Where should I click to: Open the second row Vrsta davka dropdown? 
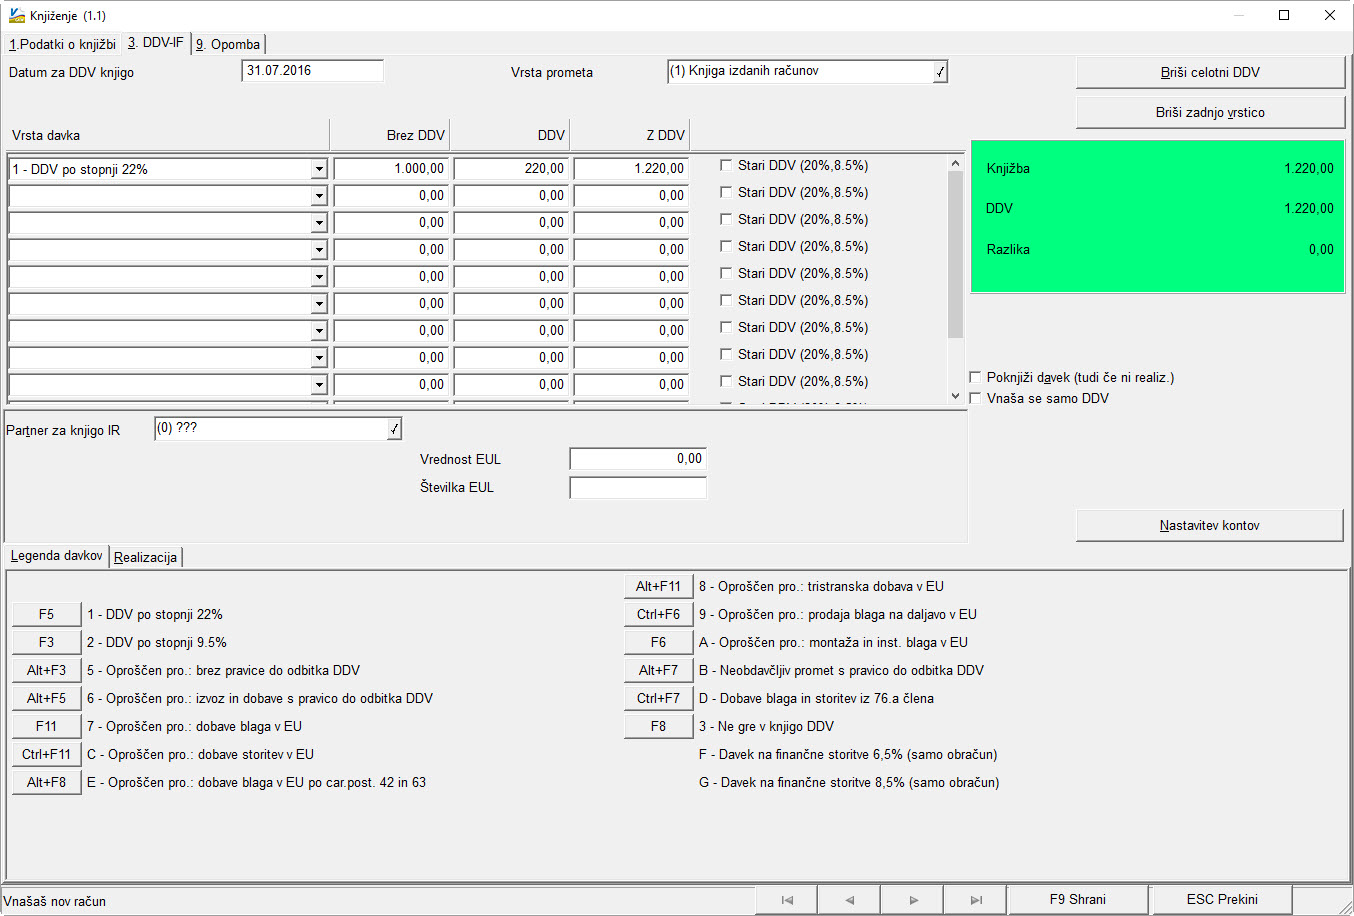tap(319, 196)
